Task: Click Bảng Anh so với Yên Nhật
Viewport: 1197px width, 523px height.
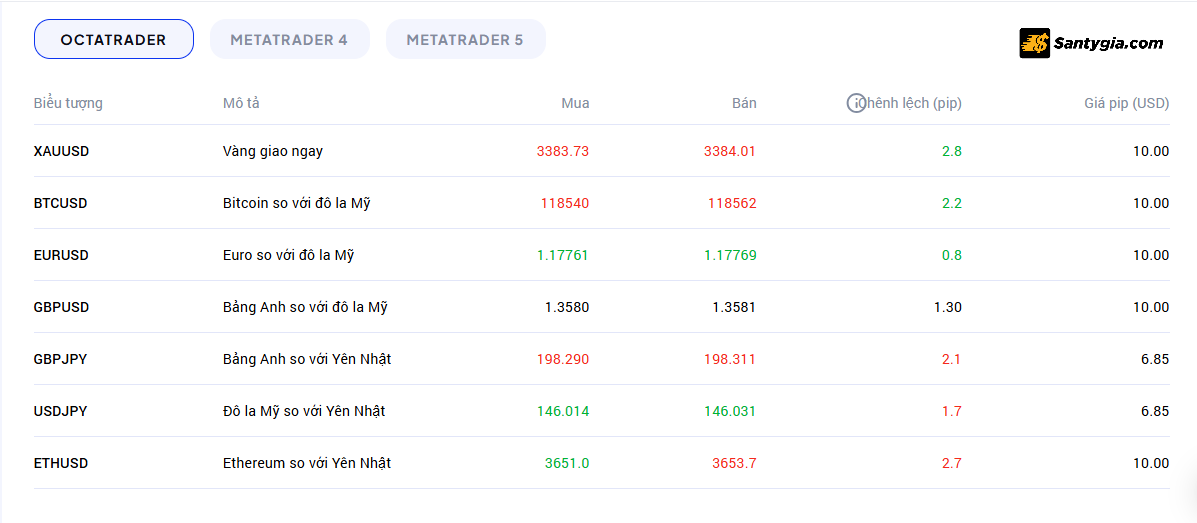Action: [307, 359]
